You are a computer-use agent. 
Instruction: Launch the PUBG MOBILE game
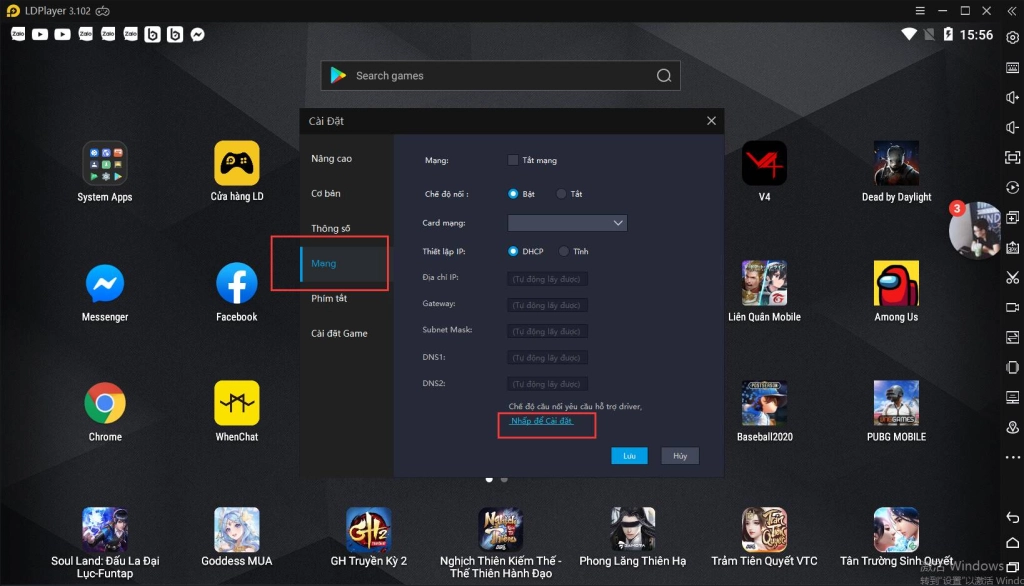896,404
